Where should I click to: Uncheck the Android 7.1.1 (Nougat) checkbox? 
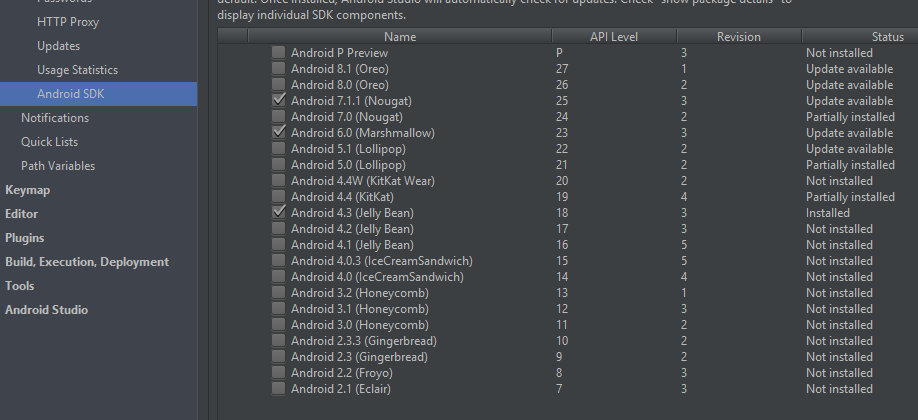coord(278,101)
